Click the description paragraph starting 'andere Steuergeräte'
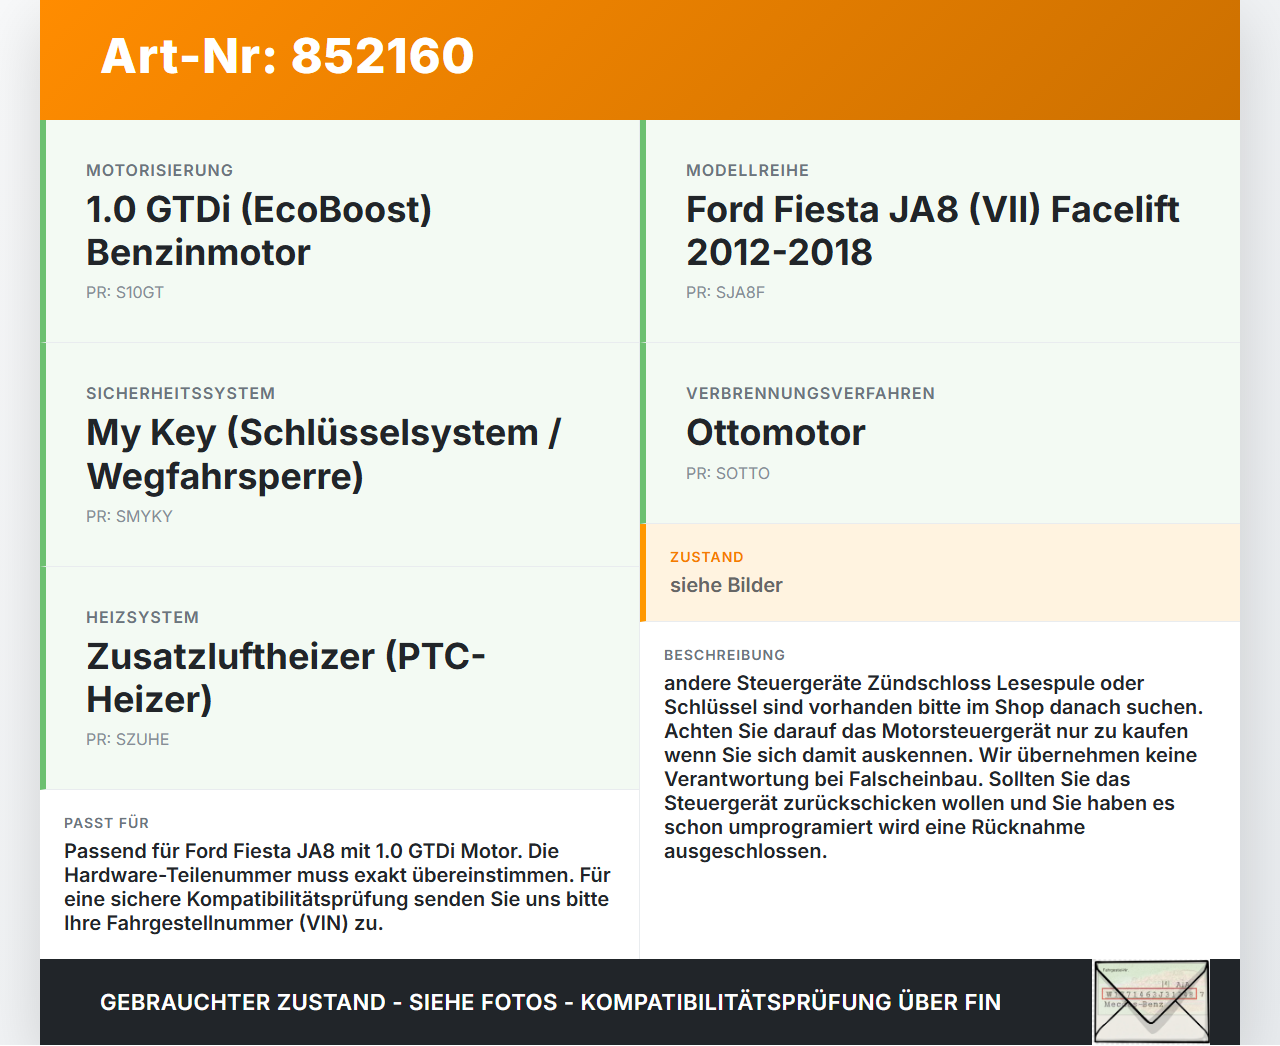 pos(934,767)
